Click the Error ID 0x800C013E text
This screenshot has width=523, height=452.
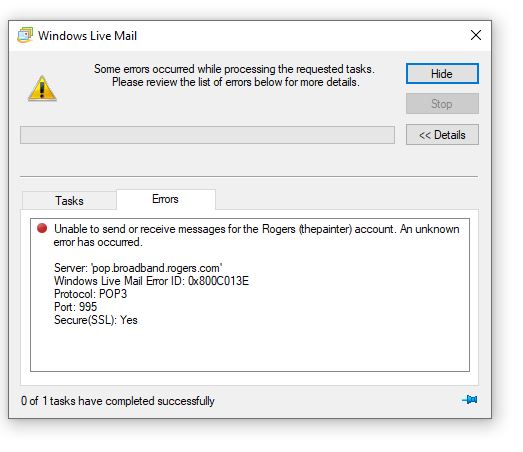pos(151,281)
